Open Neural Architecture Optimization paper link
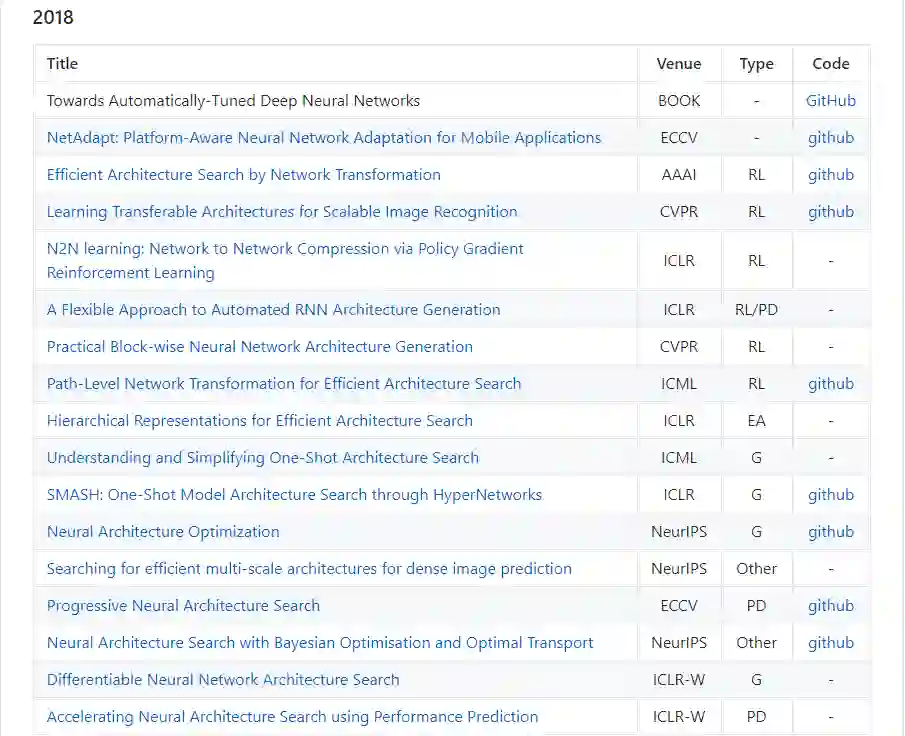This screenshot has width=905, height=736. click(163, 532)
